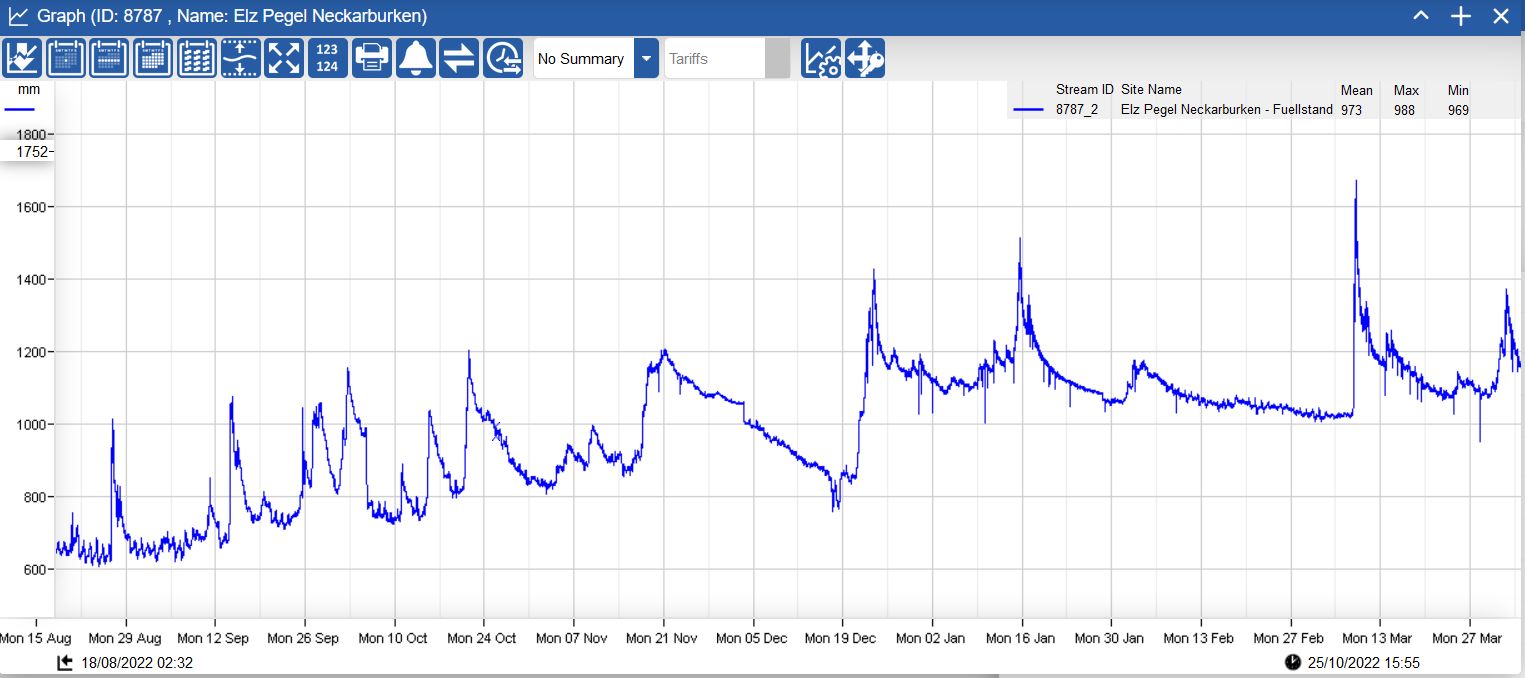Toggle the compare arrows icon
1525x678 pixels.
click(459, 57)
